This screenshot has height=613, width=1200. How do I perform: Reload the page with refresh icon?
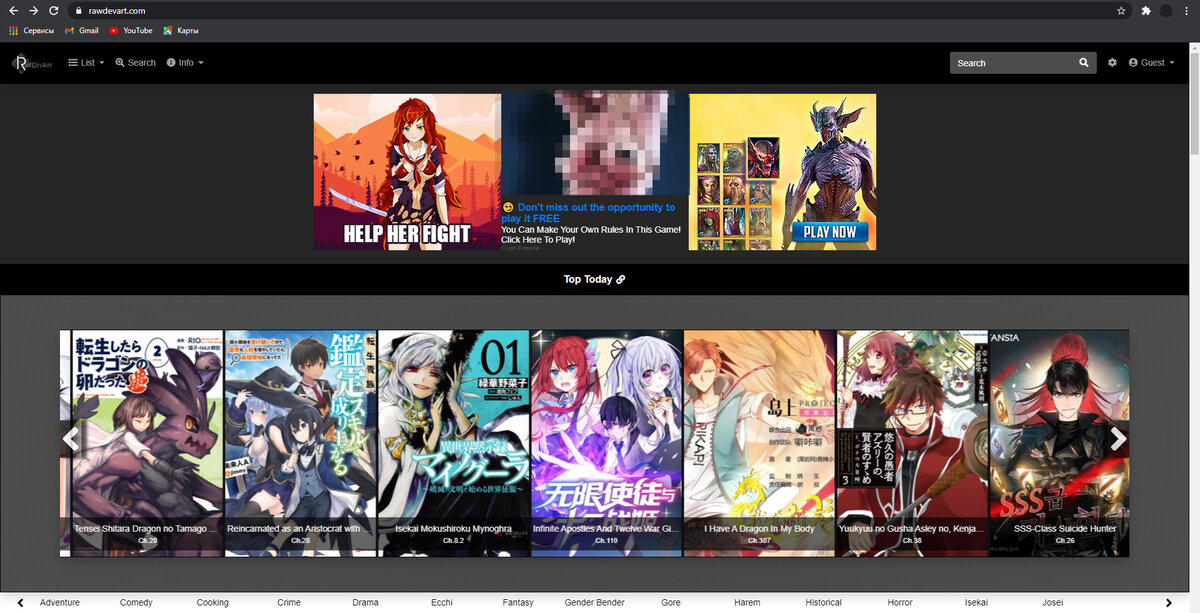53,10
